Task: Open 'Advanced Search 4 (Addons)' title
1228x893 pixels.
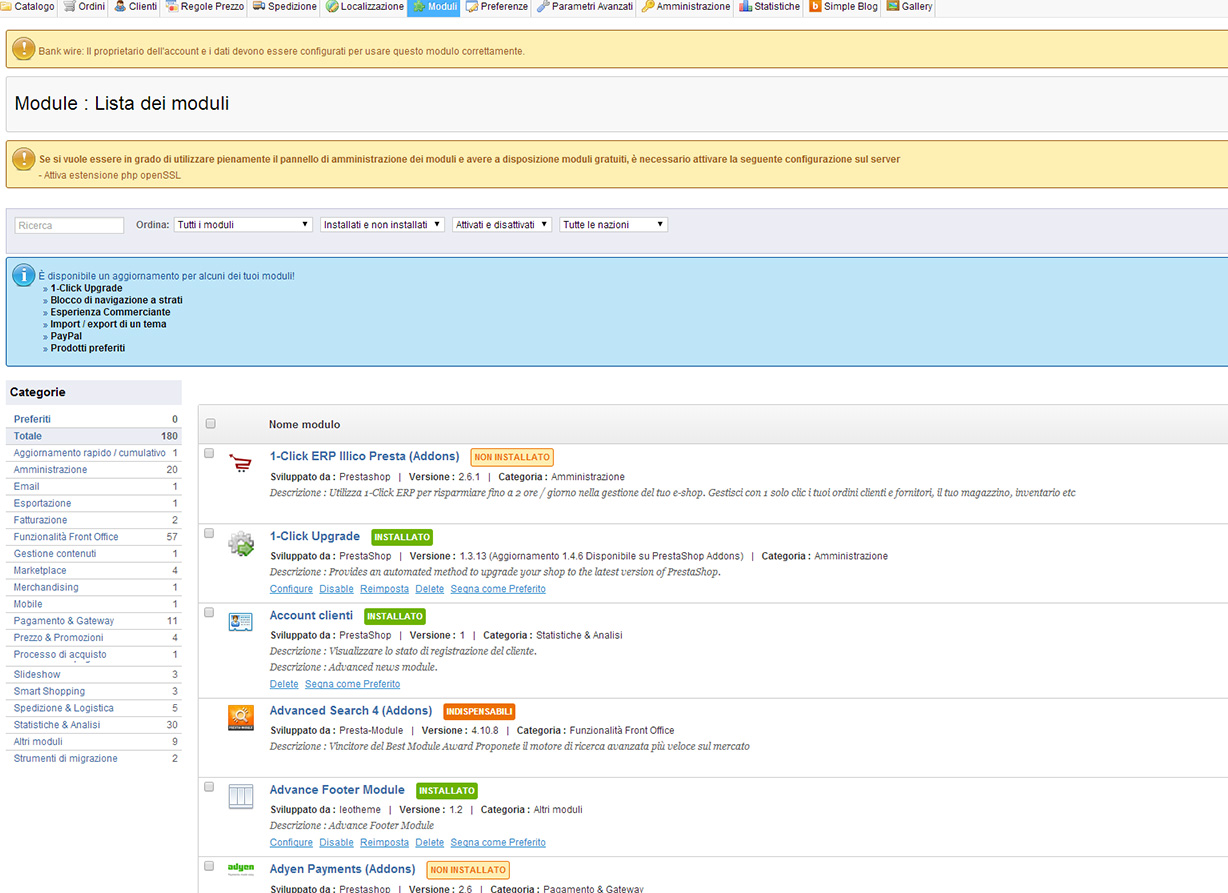Action: click(351, 711)
